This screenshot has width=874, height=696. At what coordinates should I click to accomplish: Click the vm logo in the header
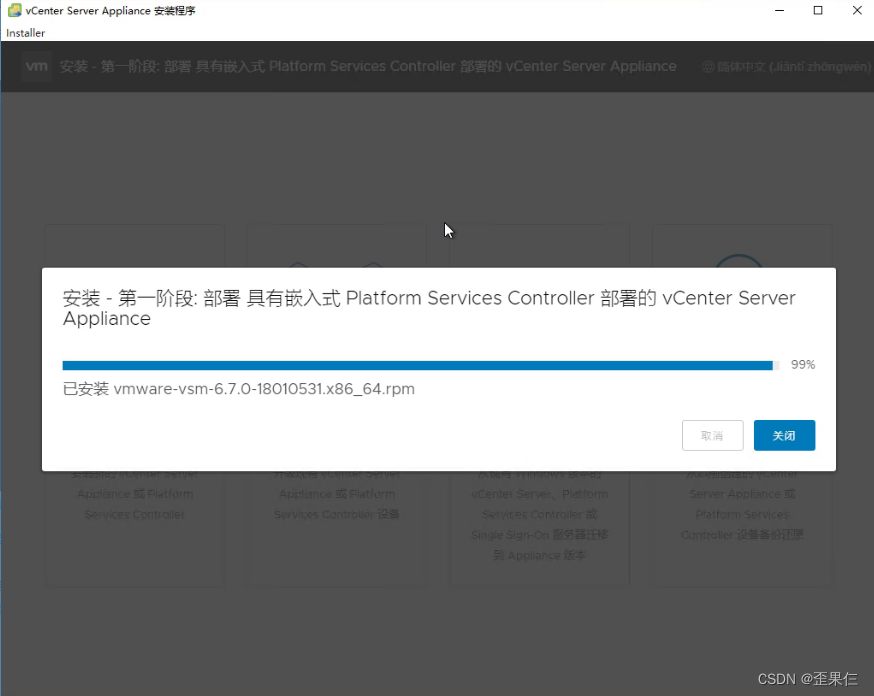[x=37, y=66]
